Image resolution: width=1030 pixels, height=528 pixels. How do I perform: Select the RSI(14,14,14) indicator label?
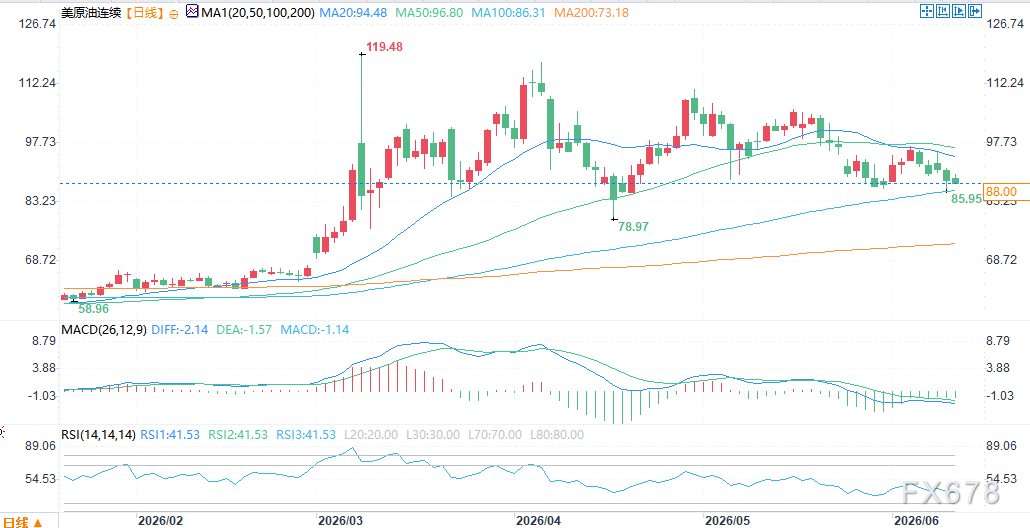(98, 434)
